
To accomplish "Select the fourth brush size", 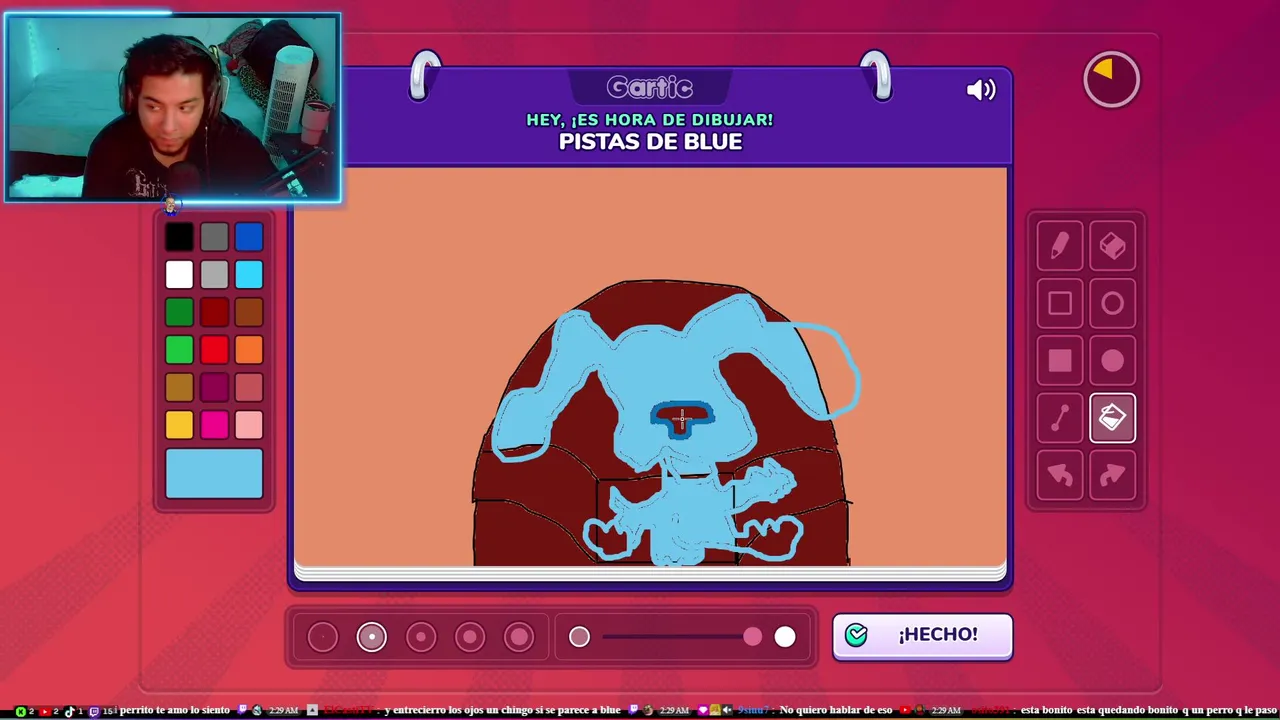I will coord(470,637).
